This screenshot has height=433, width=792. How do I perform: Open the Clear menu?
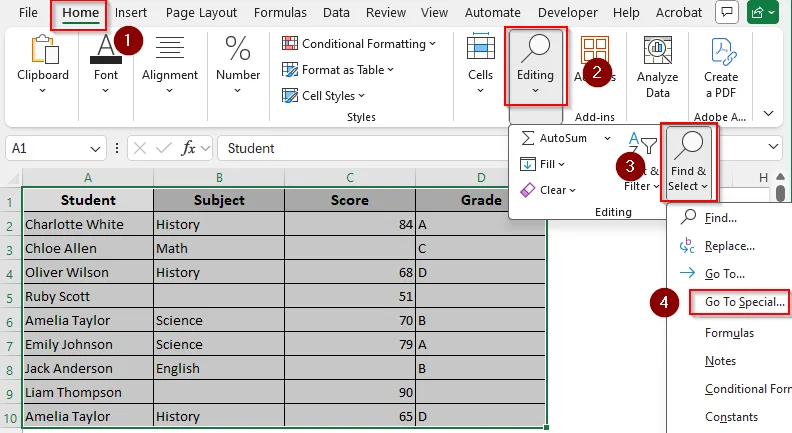coord(548,190)
